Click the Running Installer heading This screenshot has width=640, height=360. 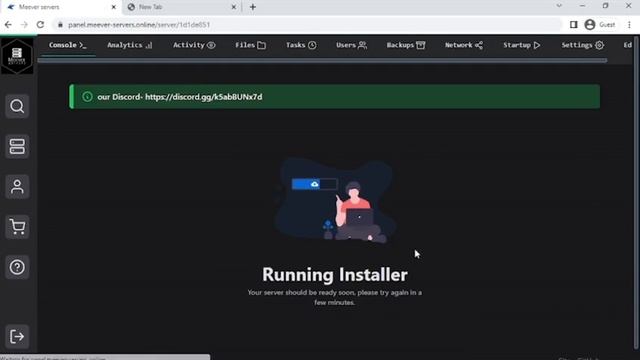point(335,275)
